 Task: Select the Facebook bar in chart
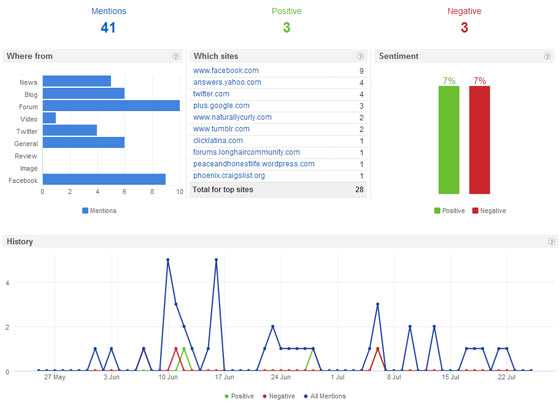point(104,179)
